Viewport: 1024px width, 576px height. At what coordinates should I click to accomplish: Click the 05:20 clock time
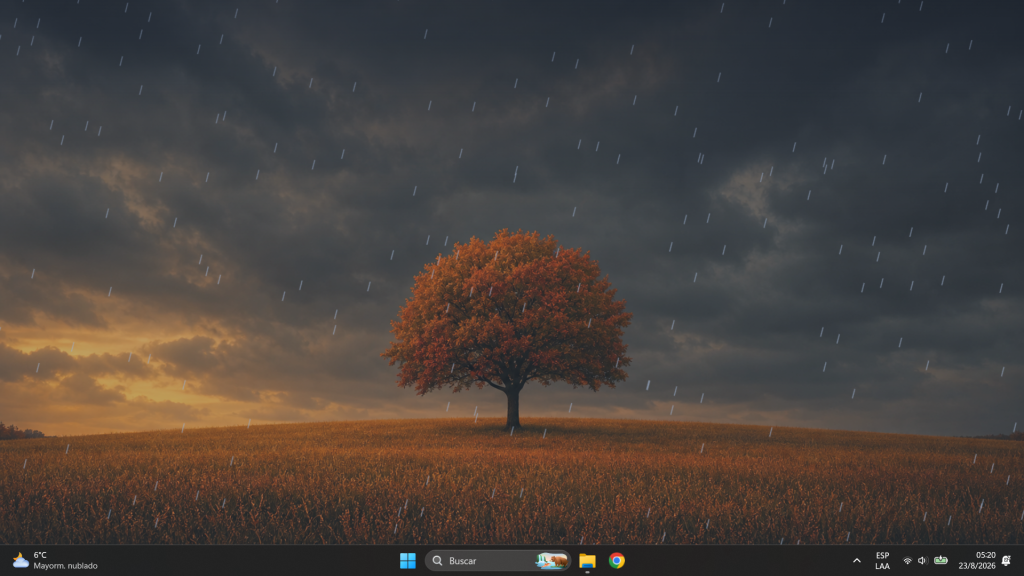pyautogui.click(x=985, y=555)
